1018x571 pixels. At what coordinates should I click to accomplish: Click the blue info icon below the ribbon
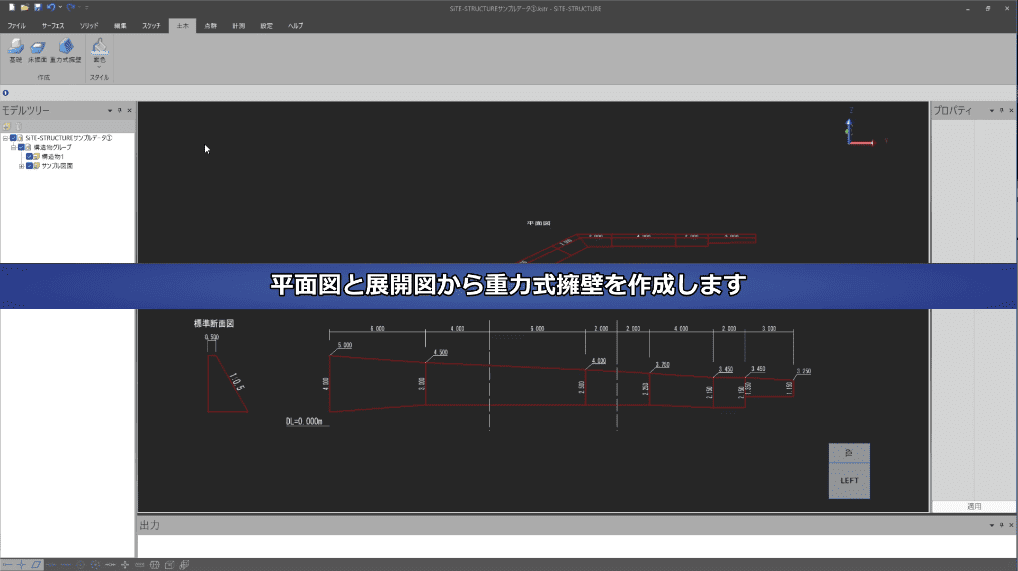5,93
